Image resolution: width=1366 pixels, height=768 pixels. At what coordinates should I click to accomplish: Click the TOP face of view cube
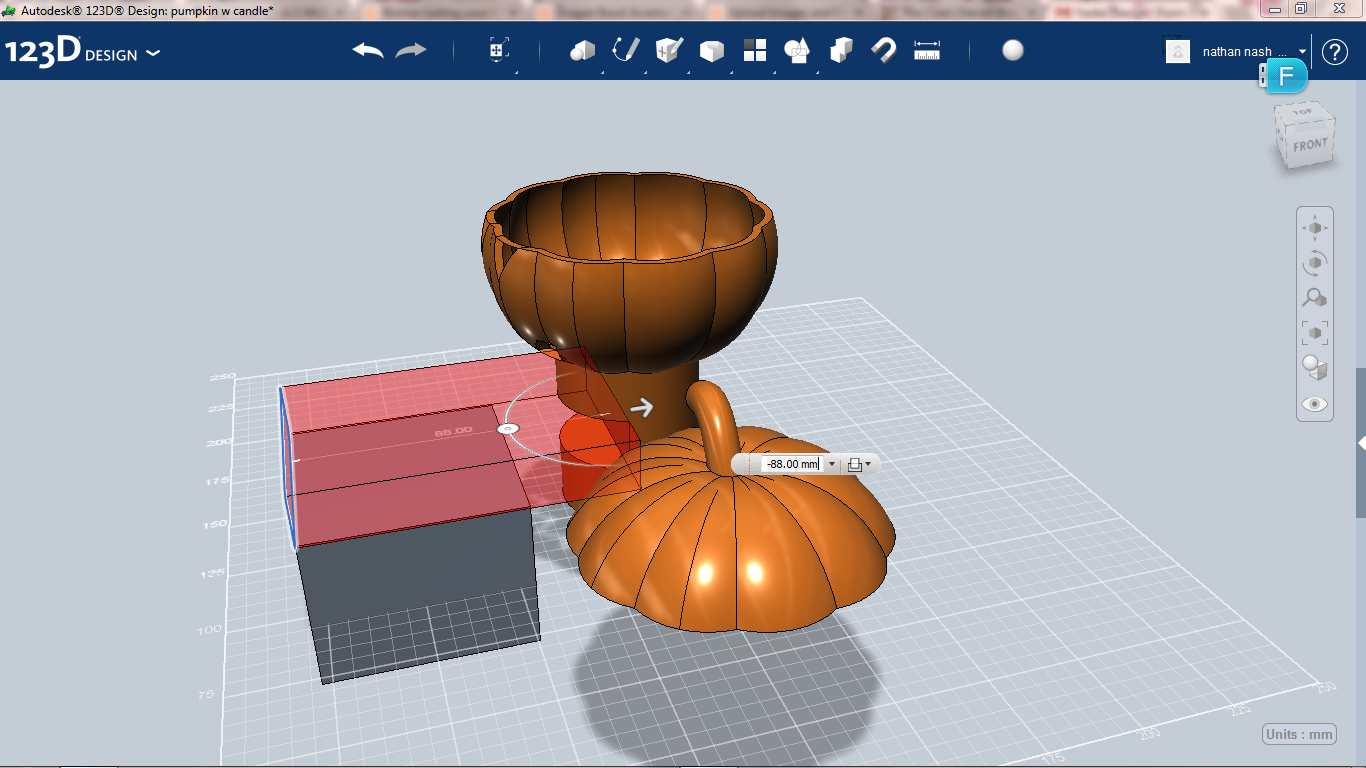1303,112
